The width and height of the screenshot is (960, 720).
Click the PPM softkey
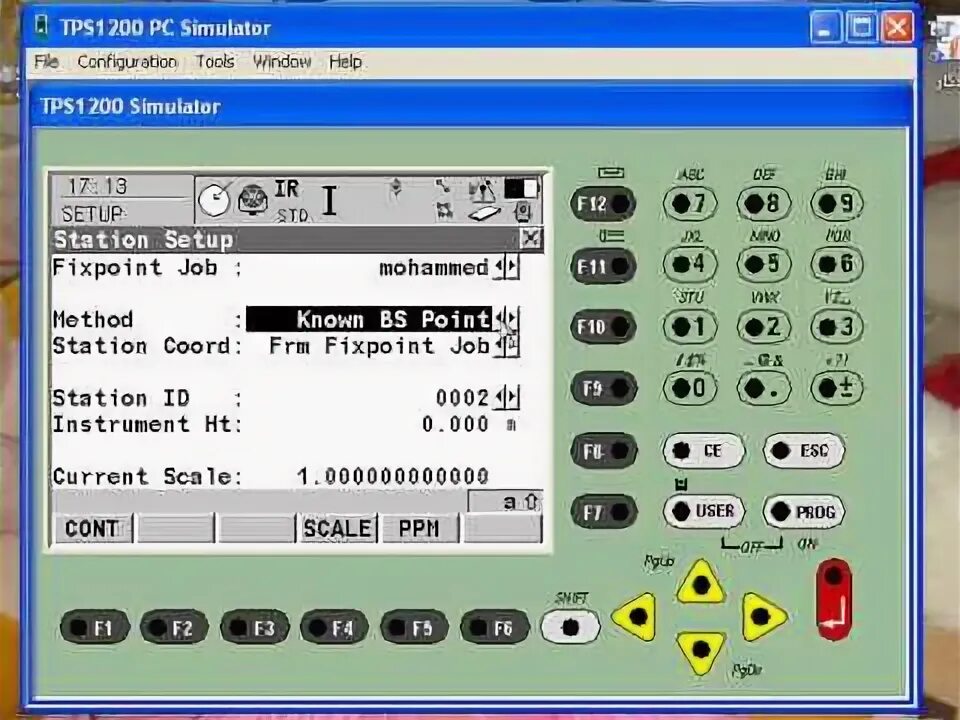tap(420, 528)
